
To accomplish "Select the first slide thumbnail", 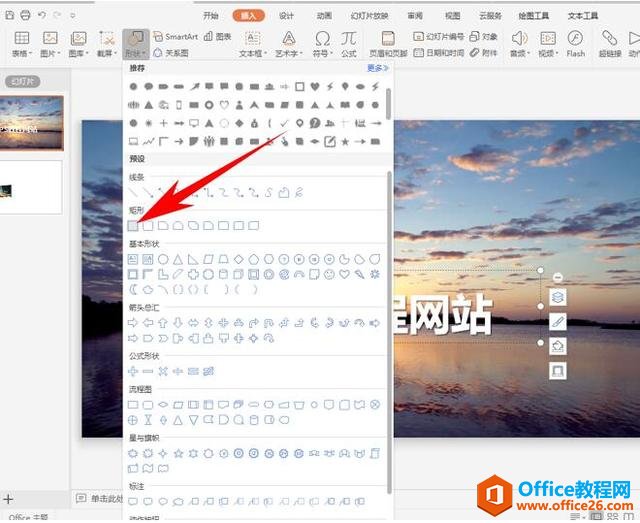I will coord(31,123).
